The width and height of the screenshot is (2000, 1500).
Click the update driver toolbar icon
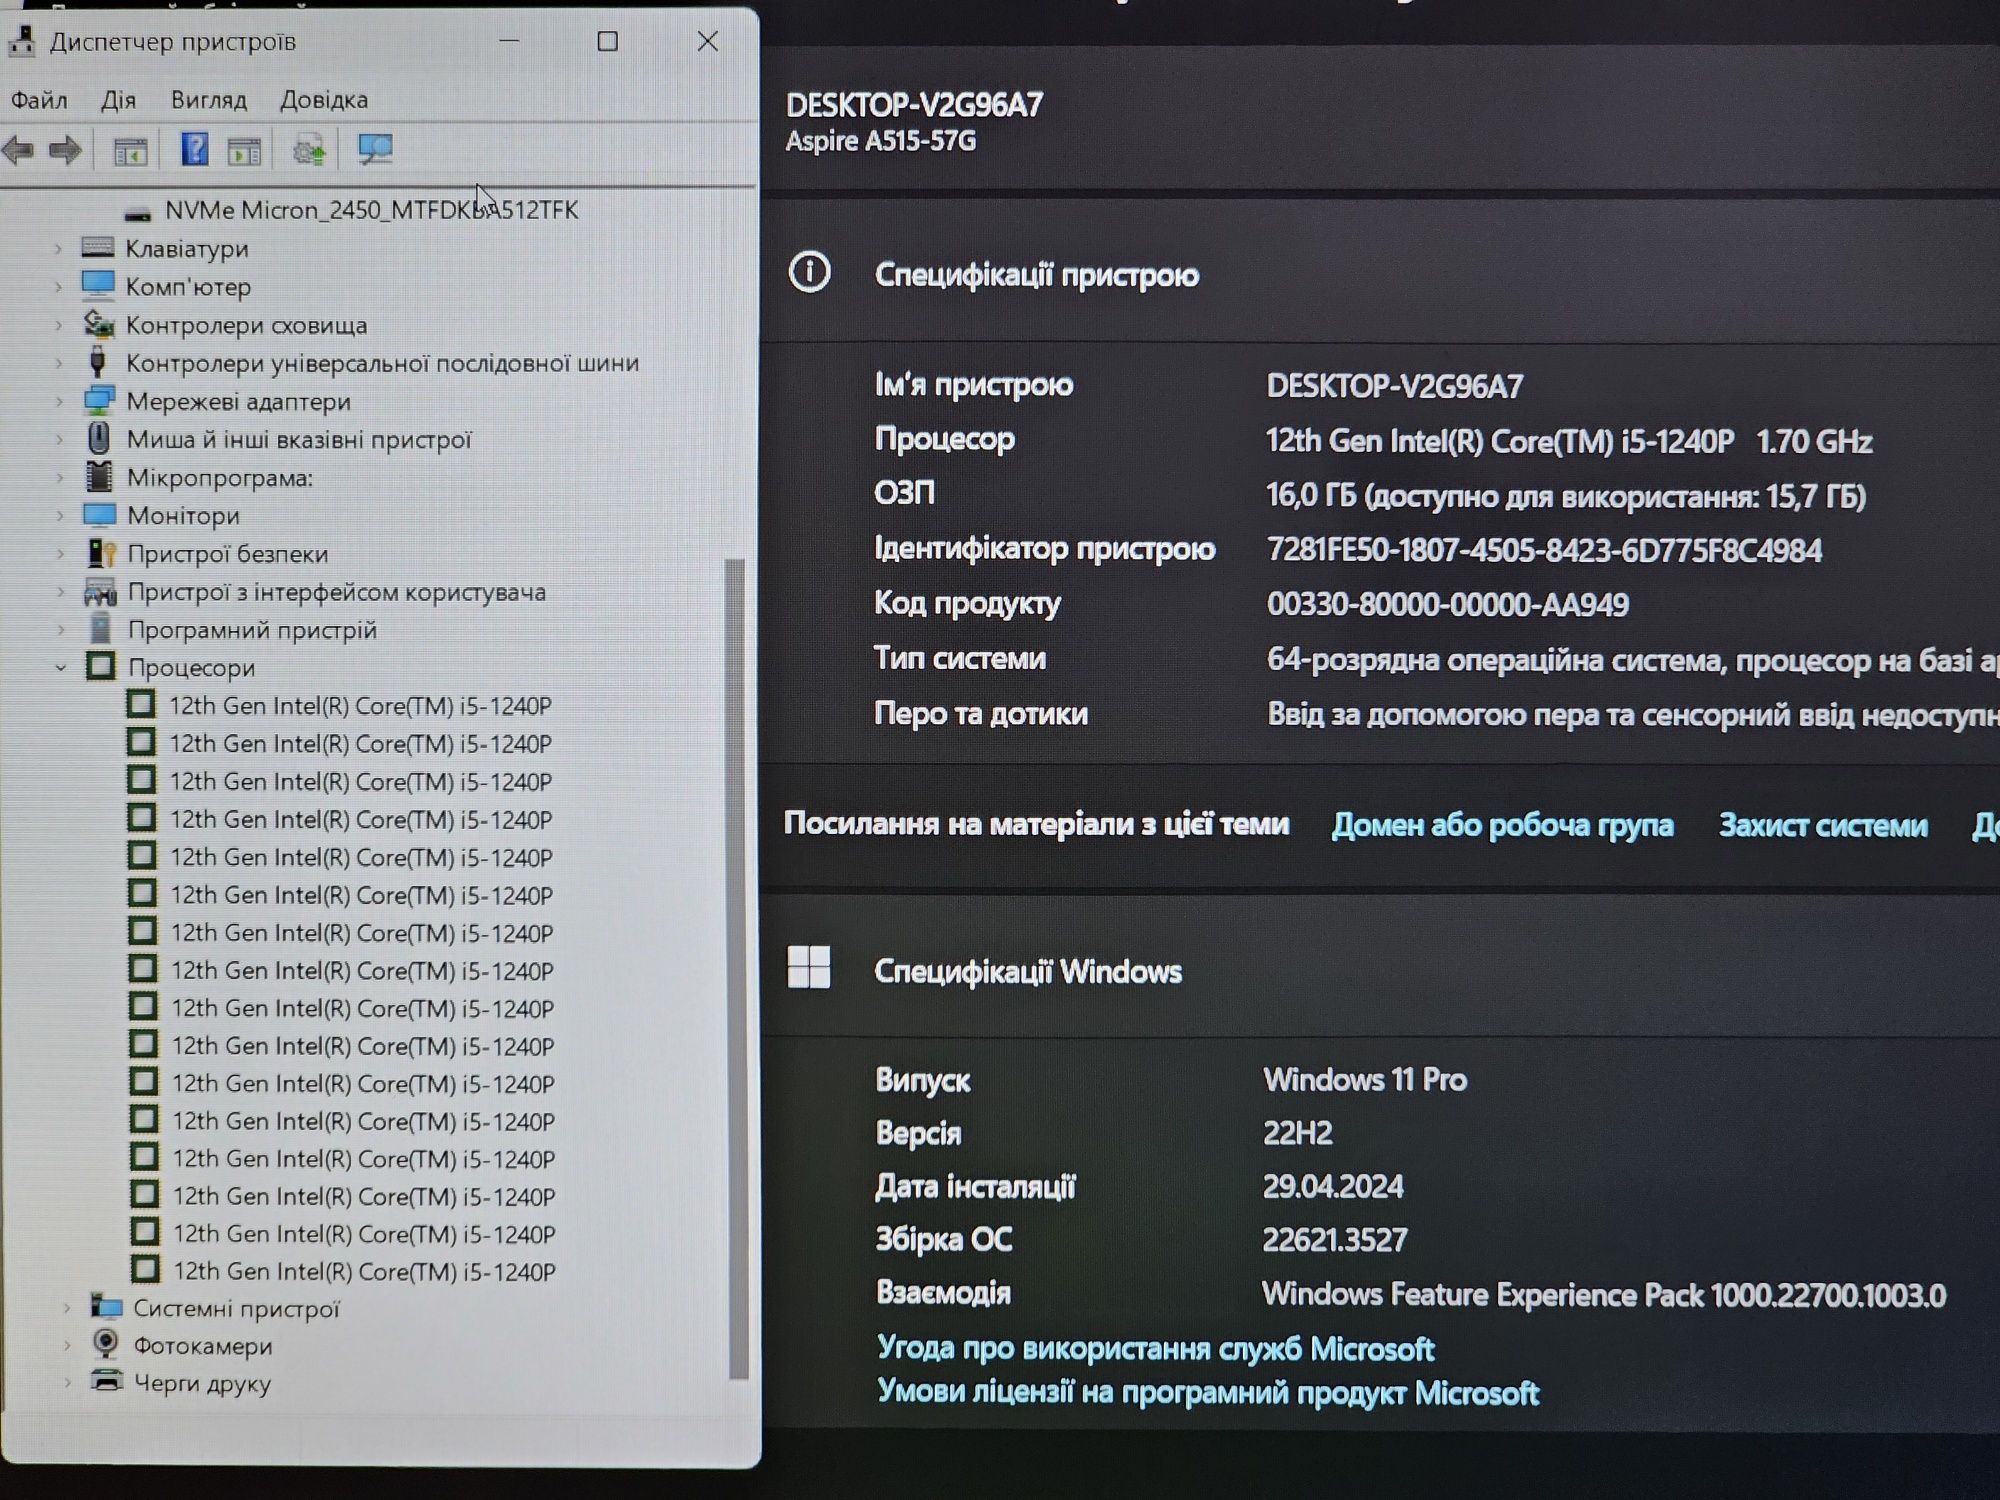(309, 151)
